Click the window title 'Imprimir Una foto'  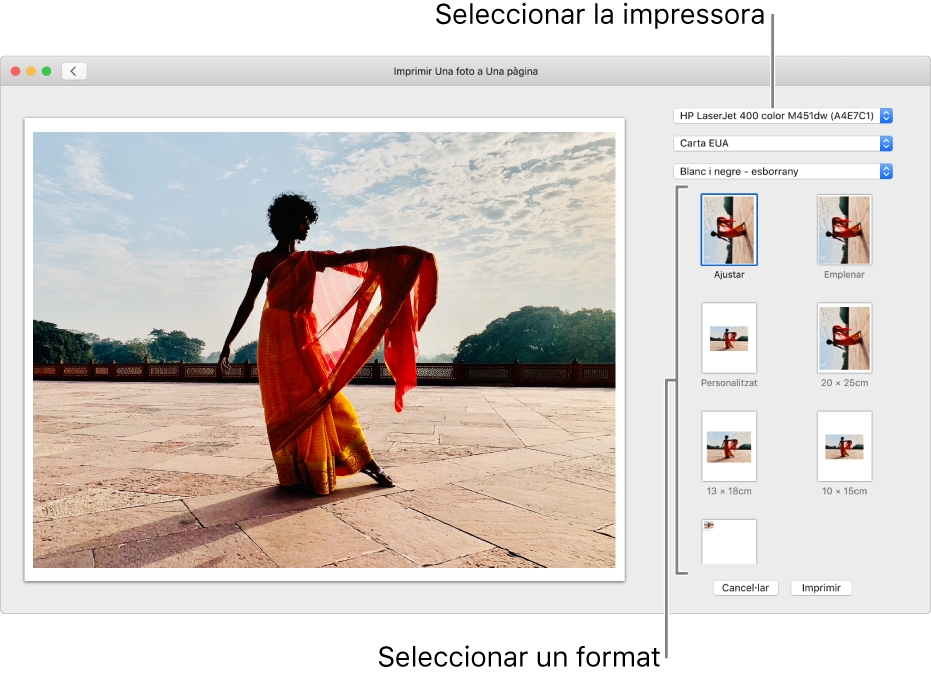tap(465, 71)
